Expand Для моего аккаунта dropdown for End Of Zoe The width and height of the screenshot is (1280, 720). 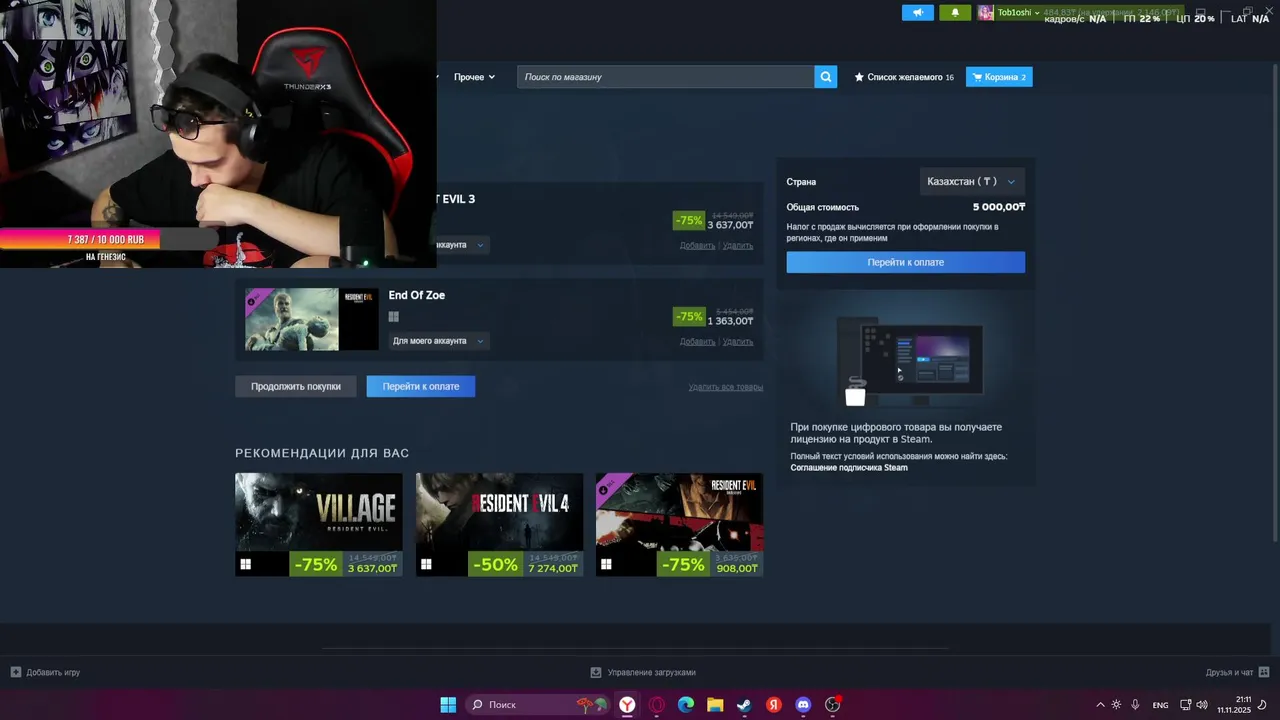click(438, 341)
